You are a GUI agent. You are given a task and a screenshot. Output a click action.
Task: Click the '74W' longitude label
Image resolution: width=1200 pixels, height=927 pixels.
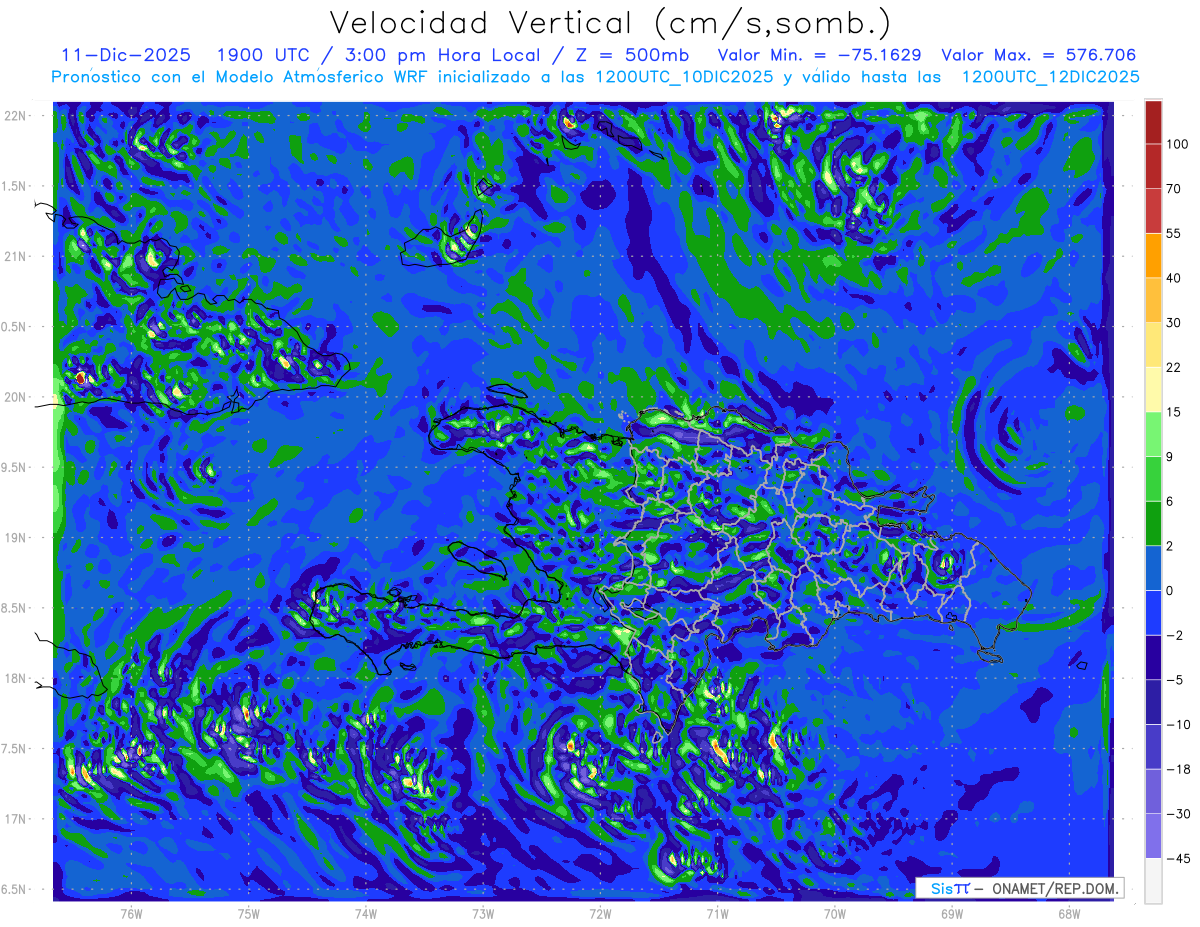366,912
